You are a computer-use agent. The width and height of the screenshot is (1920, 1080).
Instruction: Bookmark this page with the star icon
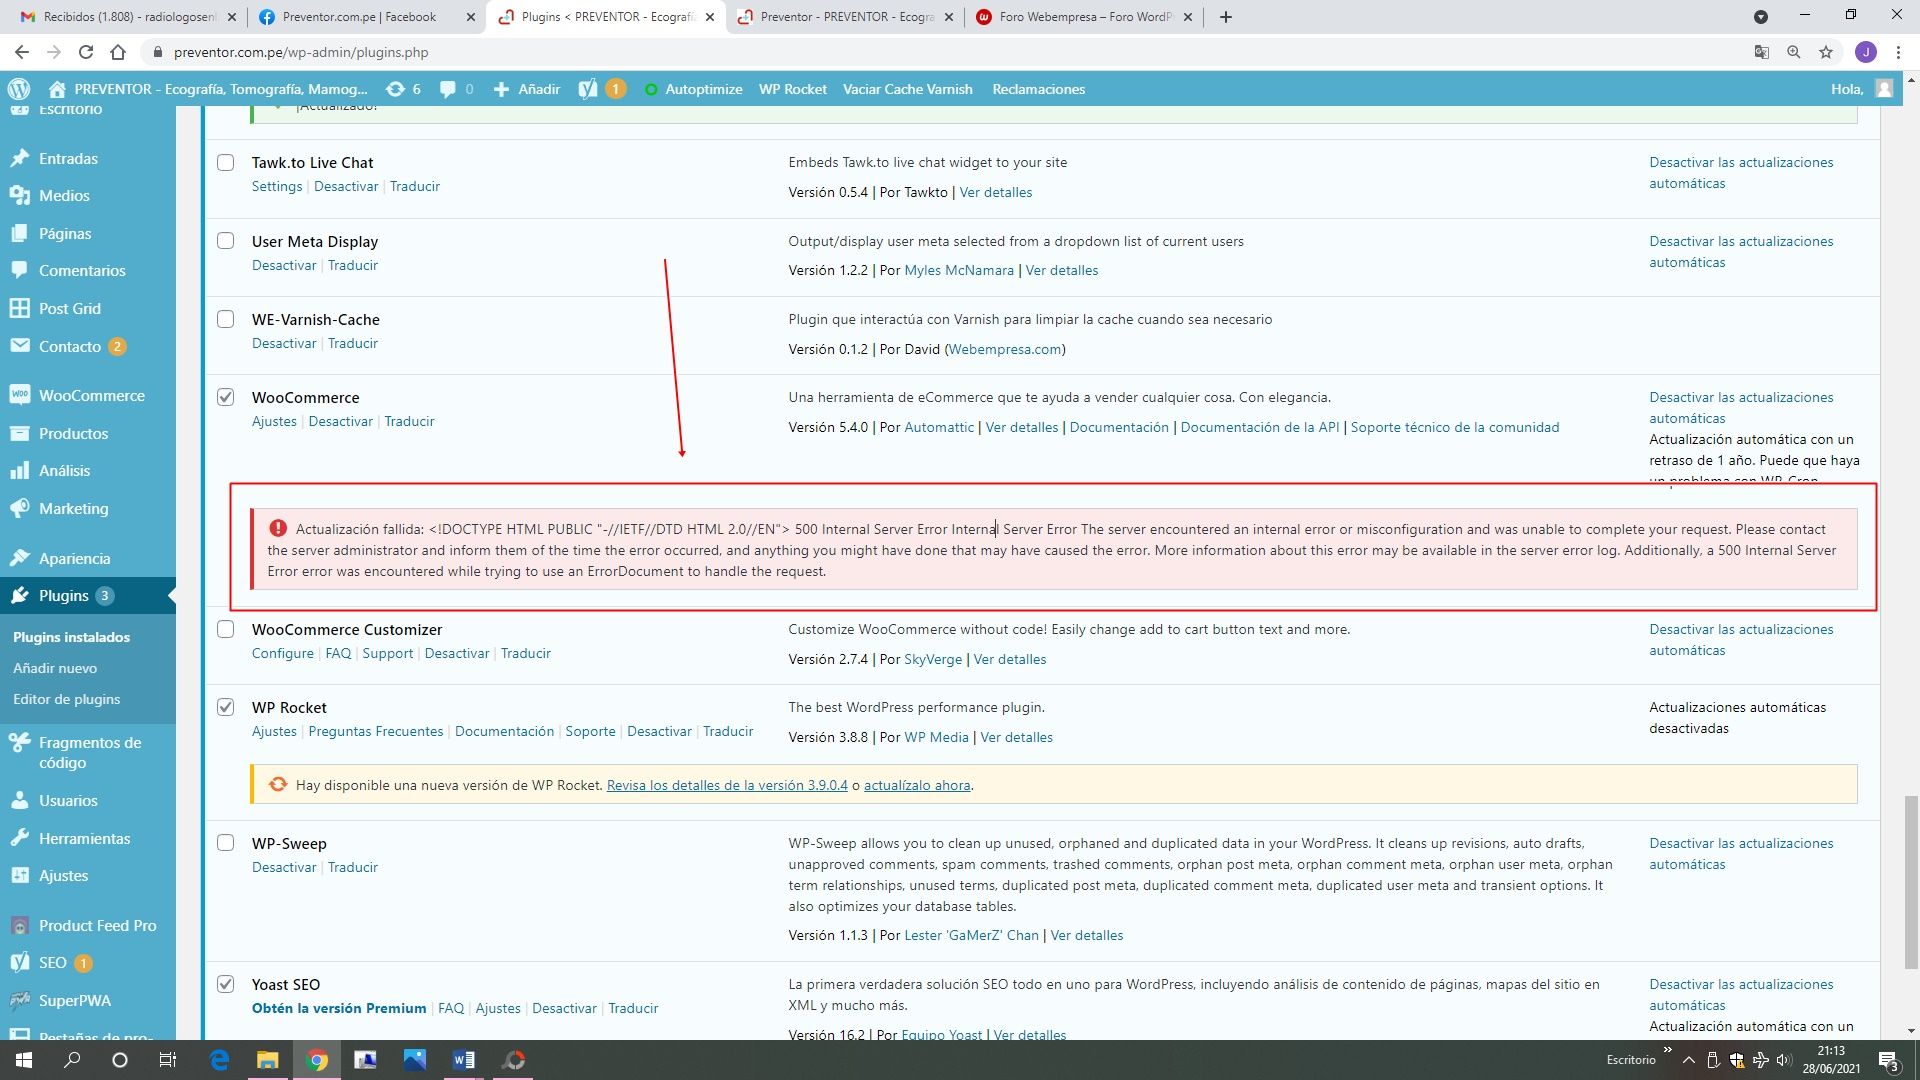pyautogui.click(x=1826, y=52)
